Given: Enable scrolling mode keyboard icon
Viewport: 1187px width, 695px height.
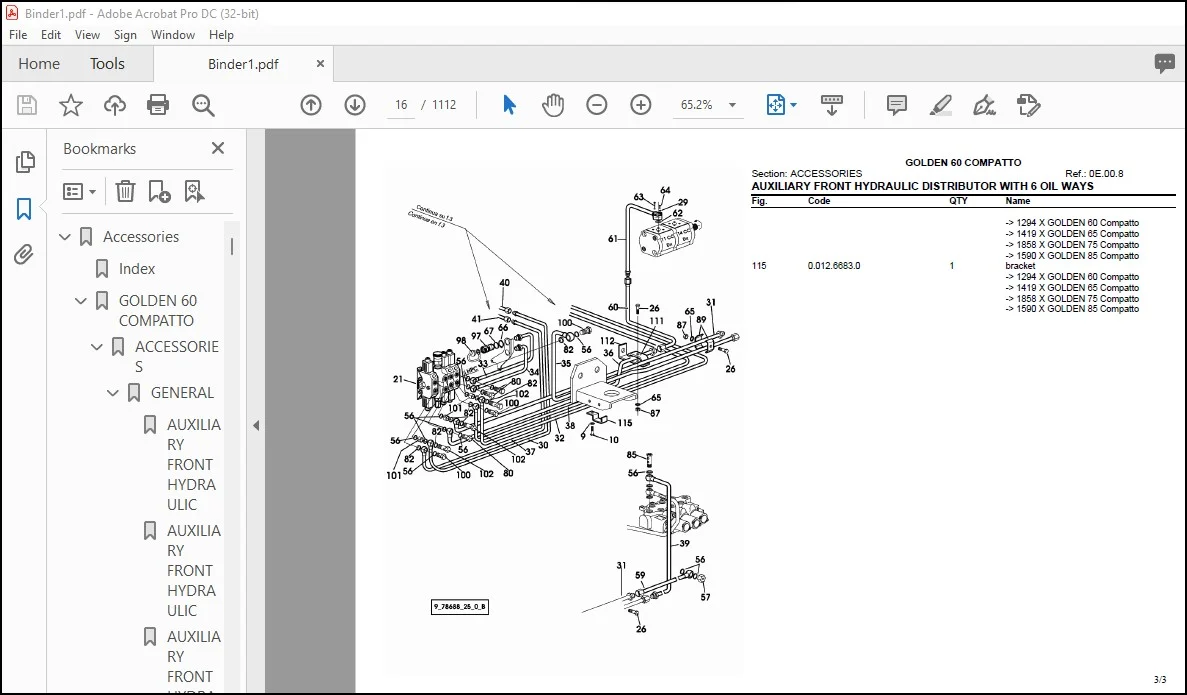Looking at the screenshot, I should click(832, 105).
